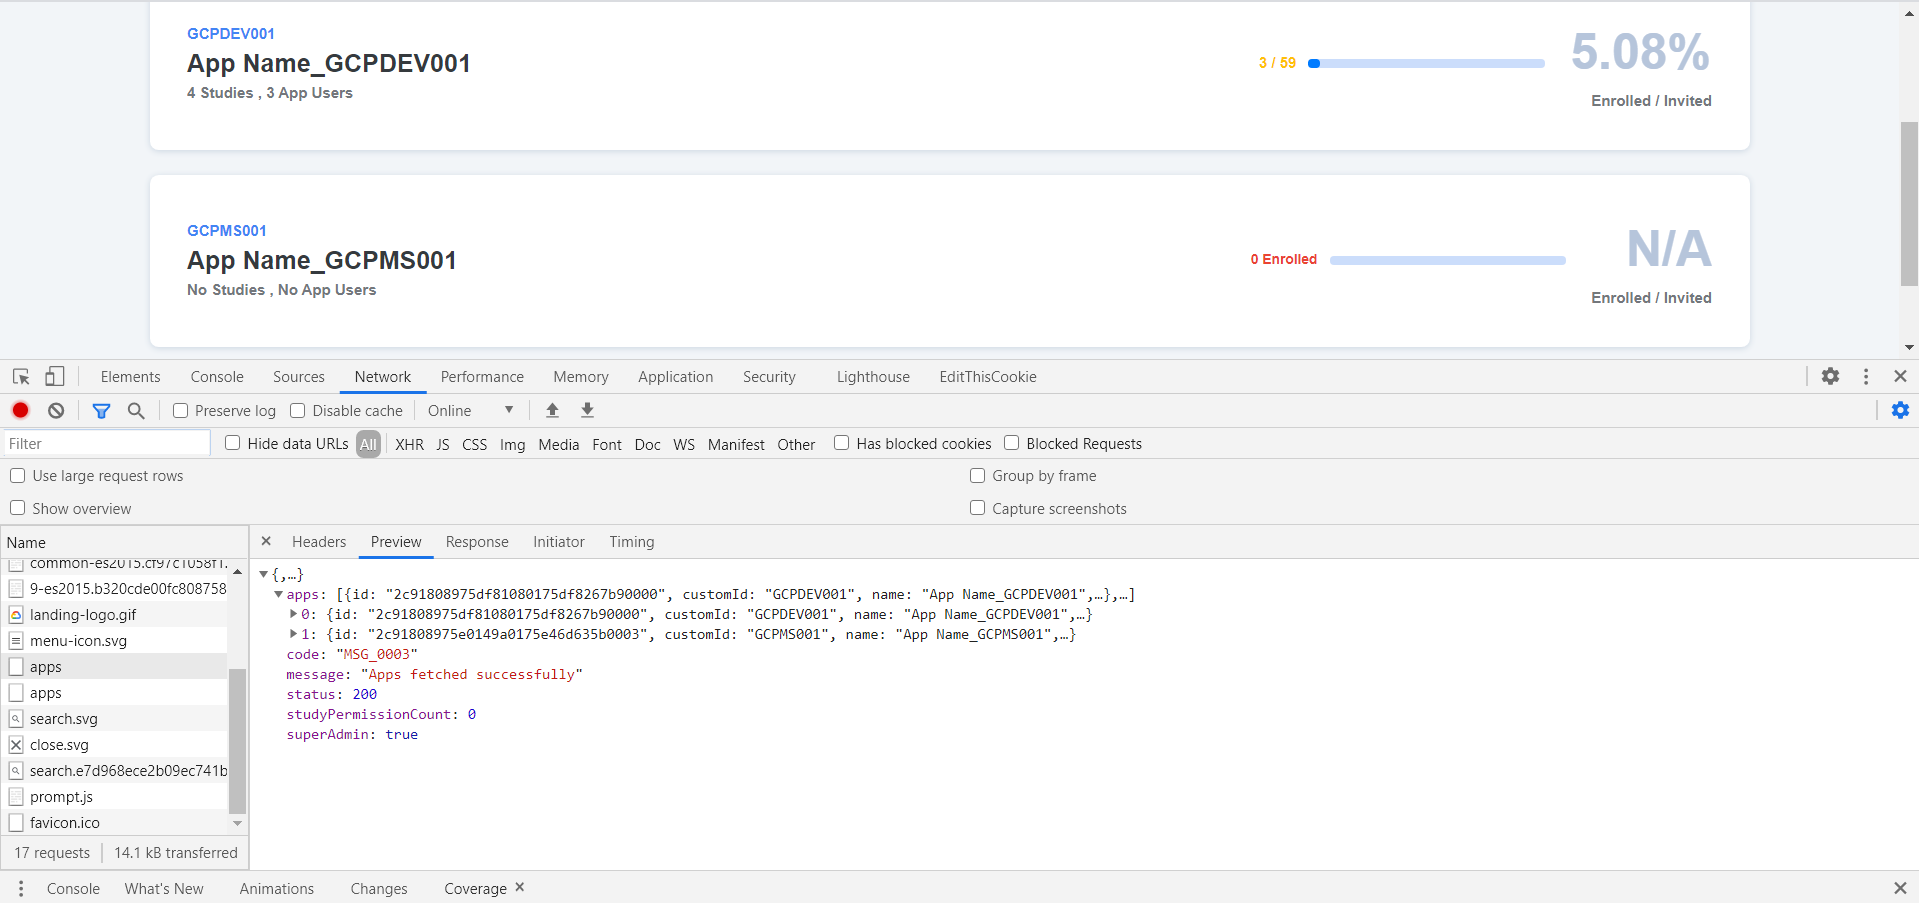
Task: Open the Lighthouse panel
Action: click(x=872, y=376)
